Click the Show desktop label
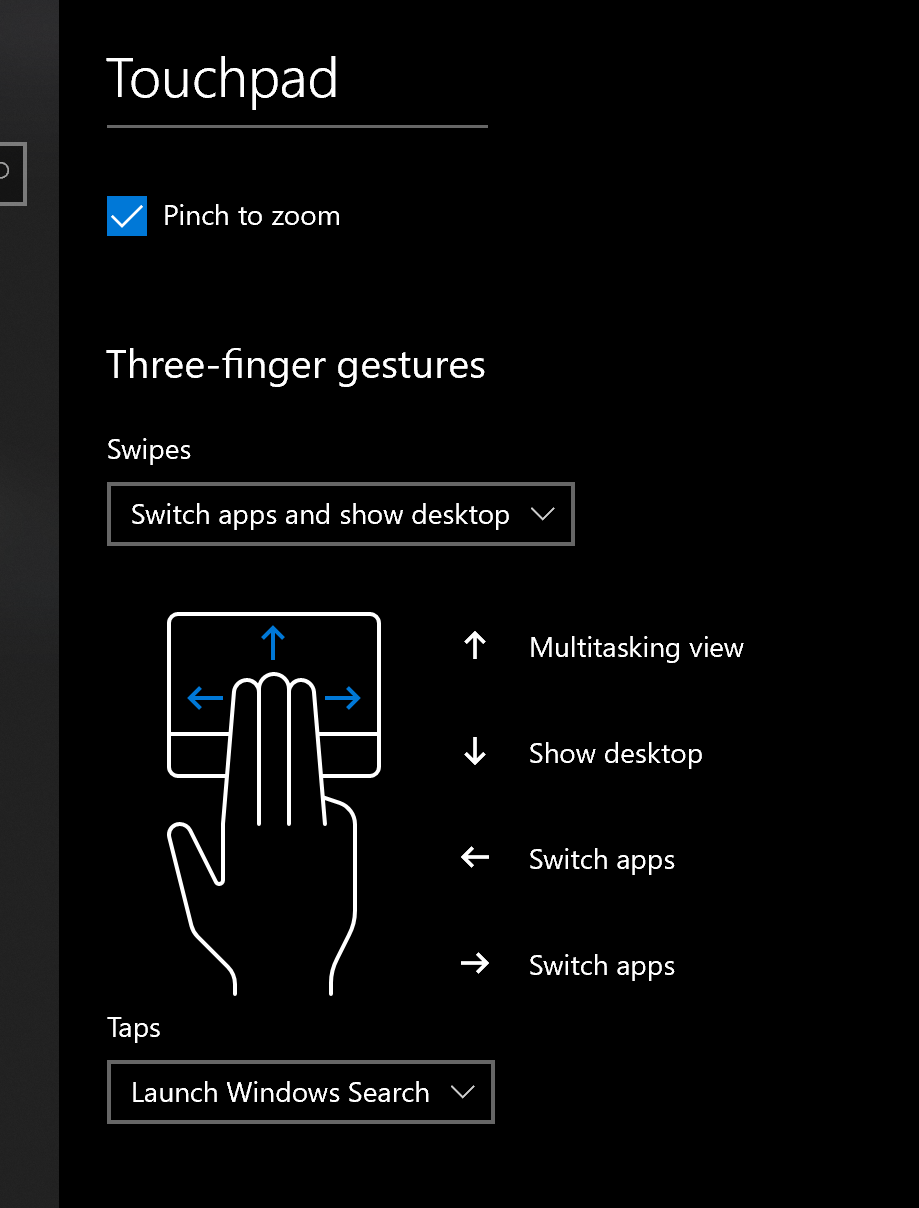The width and height of the screenshot is (919, 1208). coord(615,753)
